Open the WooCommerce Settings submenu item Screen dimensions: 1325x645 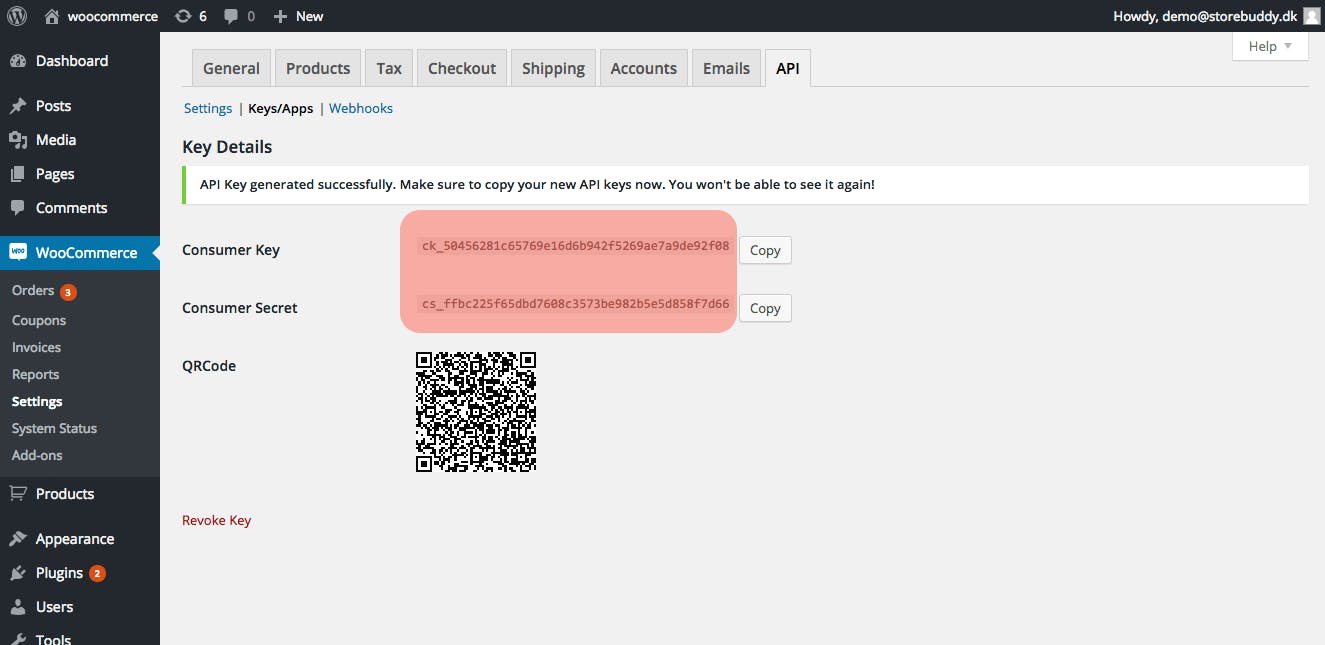(x=37, y=401)
